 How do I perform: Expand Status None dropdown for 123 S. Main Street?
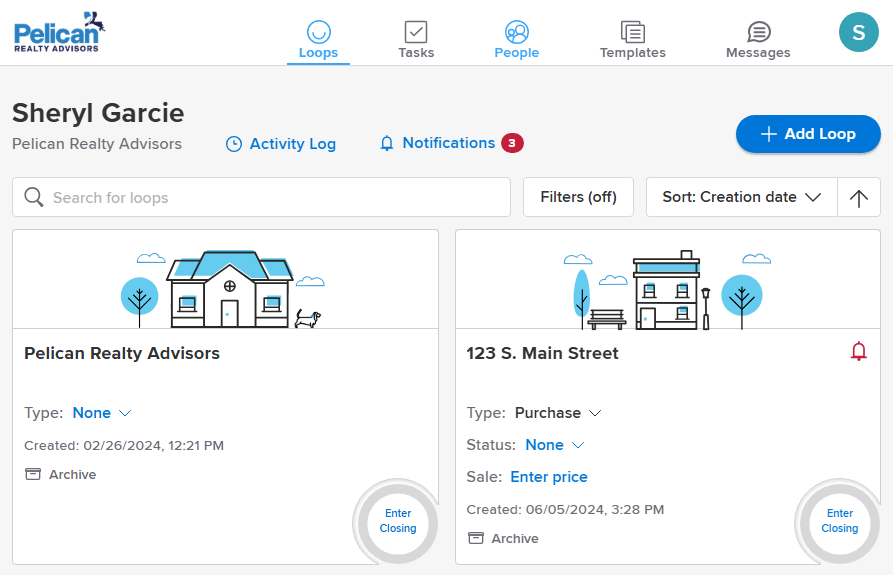pos(554,445)
